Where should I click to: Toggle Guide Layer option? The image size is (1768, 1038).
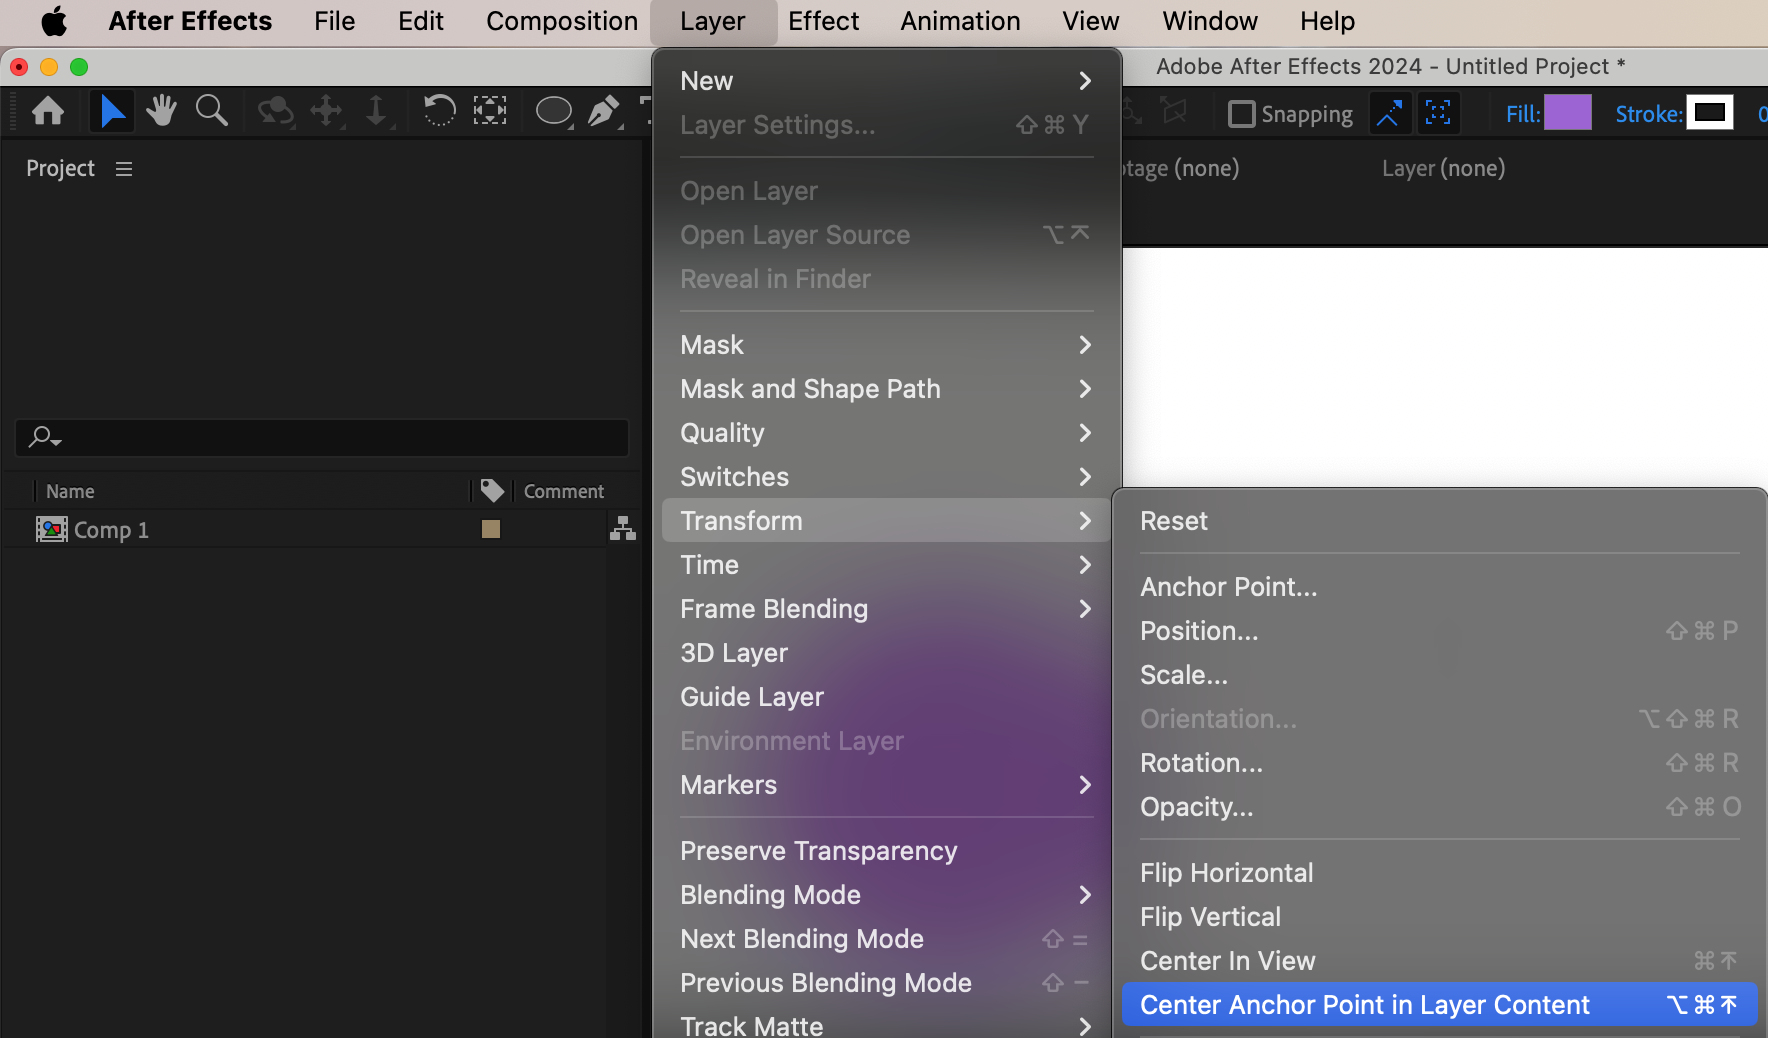point(886,697)
